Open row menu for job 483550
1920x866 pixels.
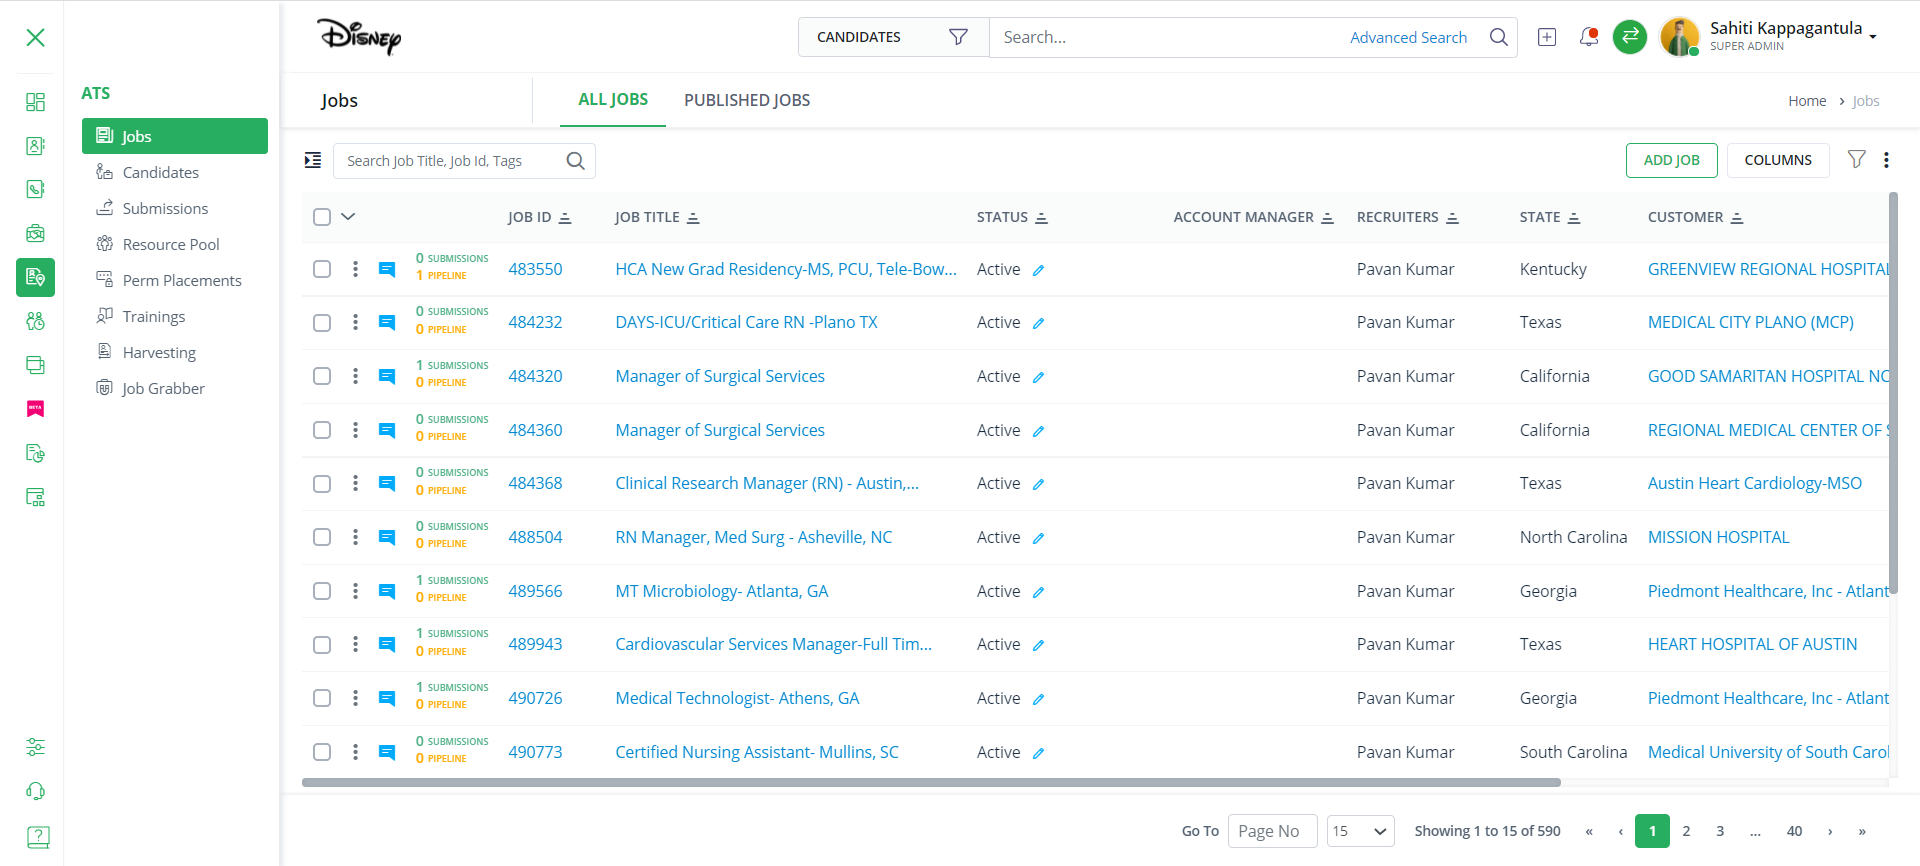tap(355, 269)
